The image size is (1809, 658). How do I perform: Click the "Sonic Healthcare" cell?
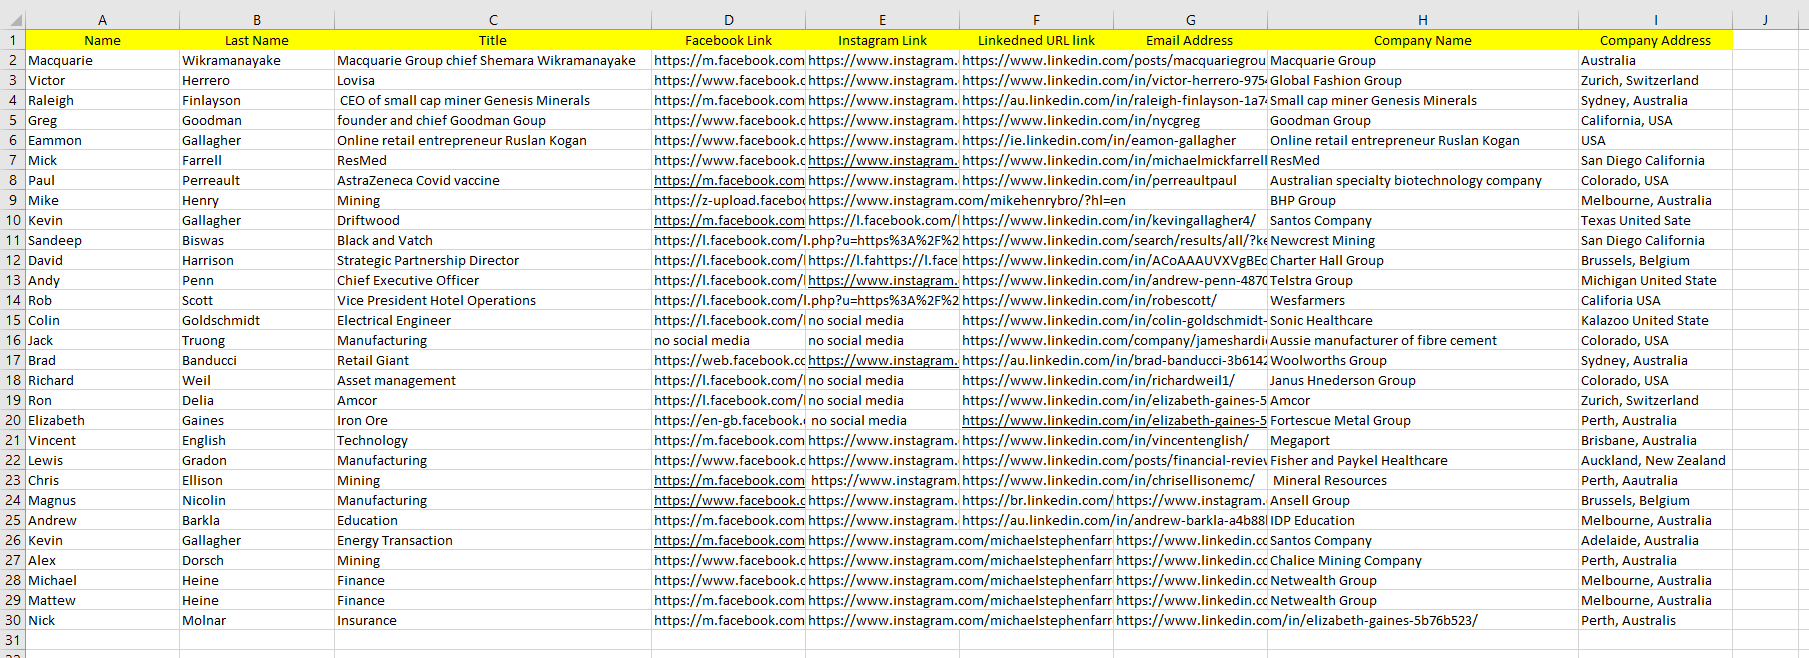(1423, 320)
